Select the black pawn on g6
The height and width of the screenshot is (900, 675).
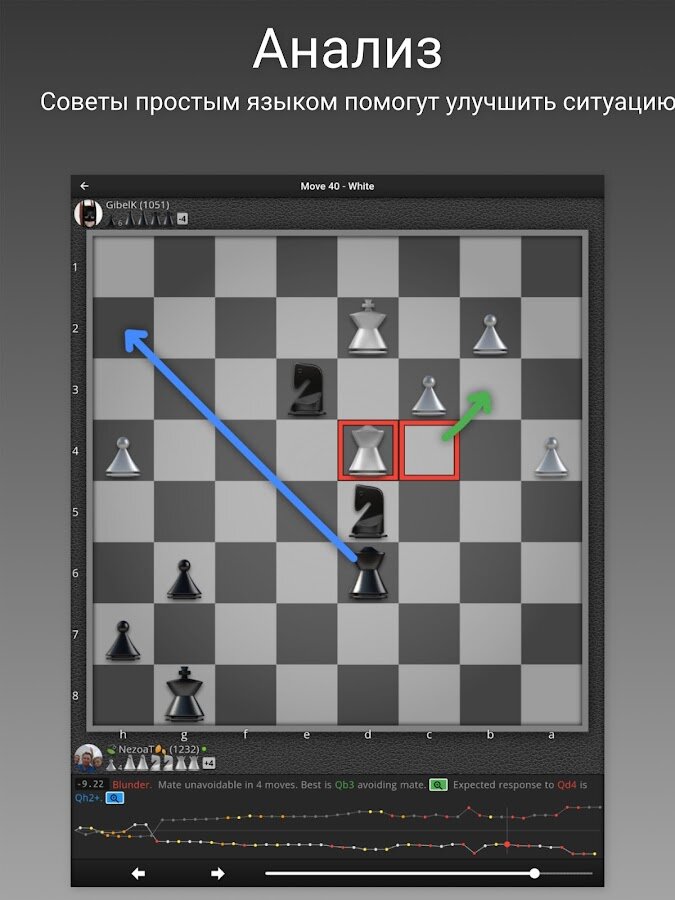[184, 579]
